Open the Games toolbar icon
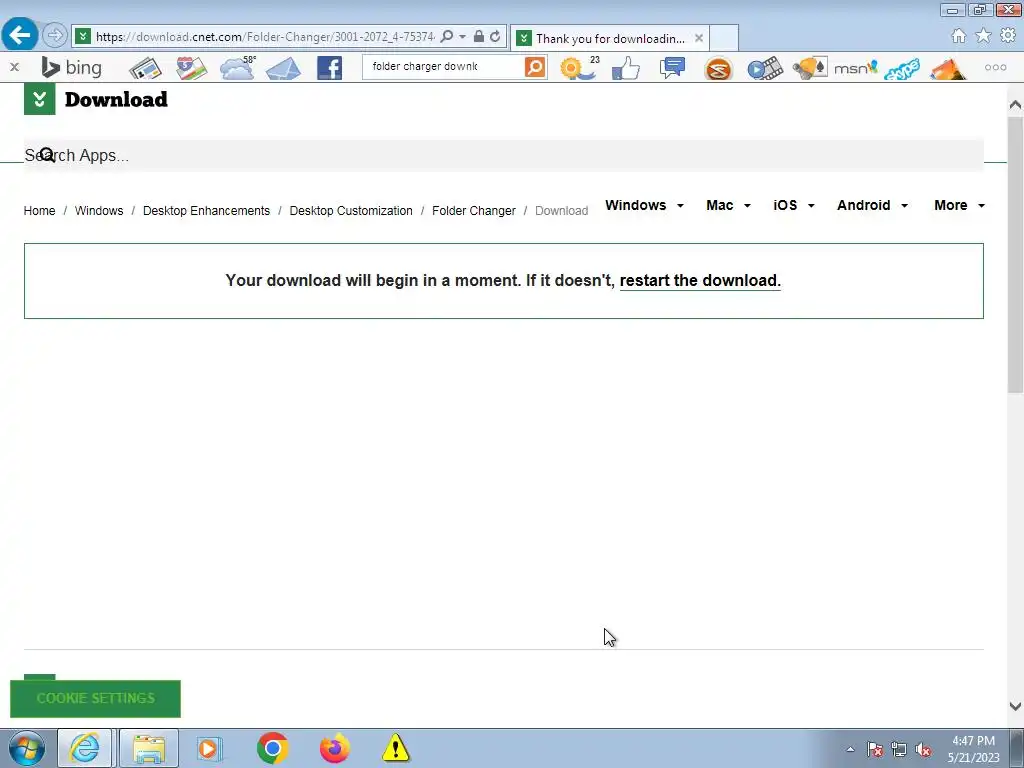 pyautogui.click(x=810, y=68)
